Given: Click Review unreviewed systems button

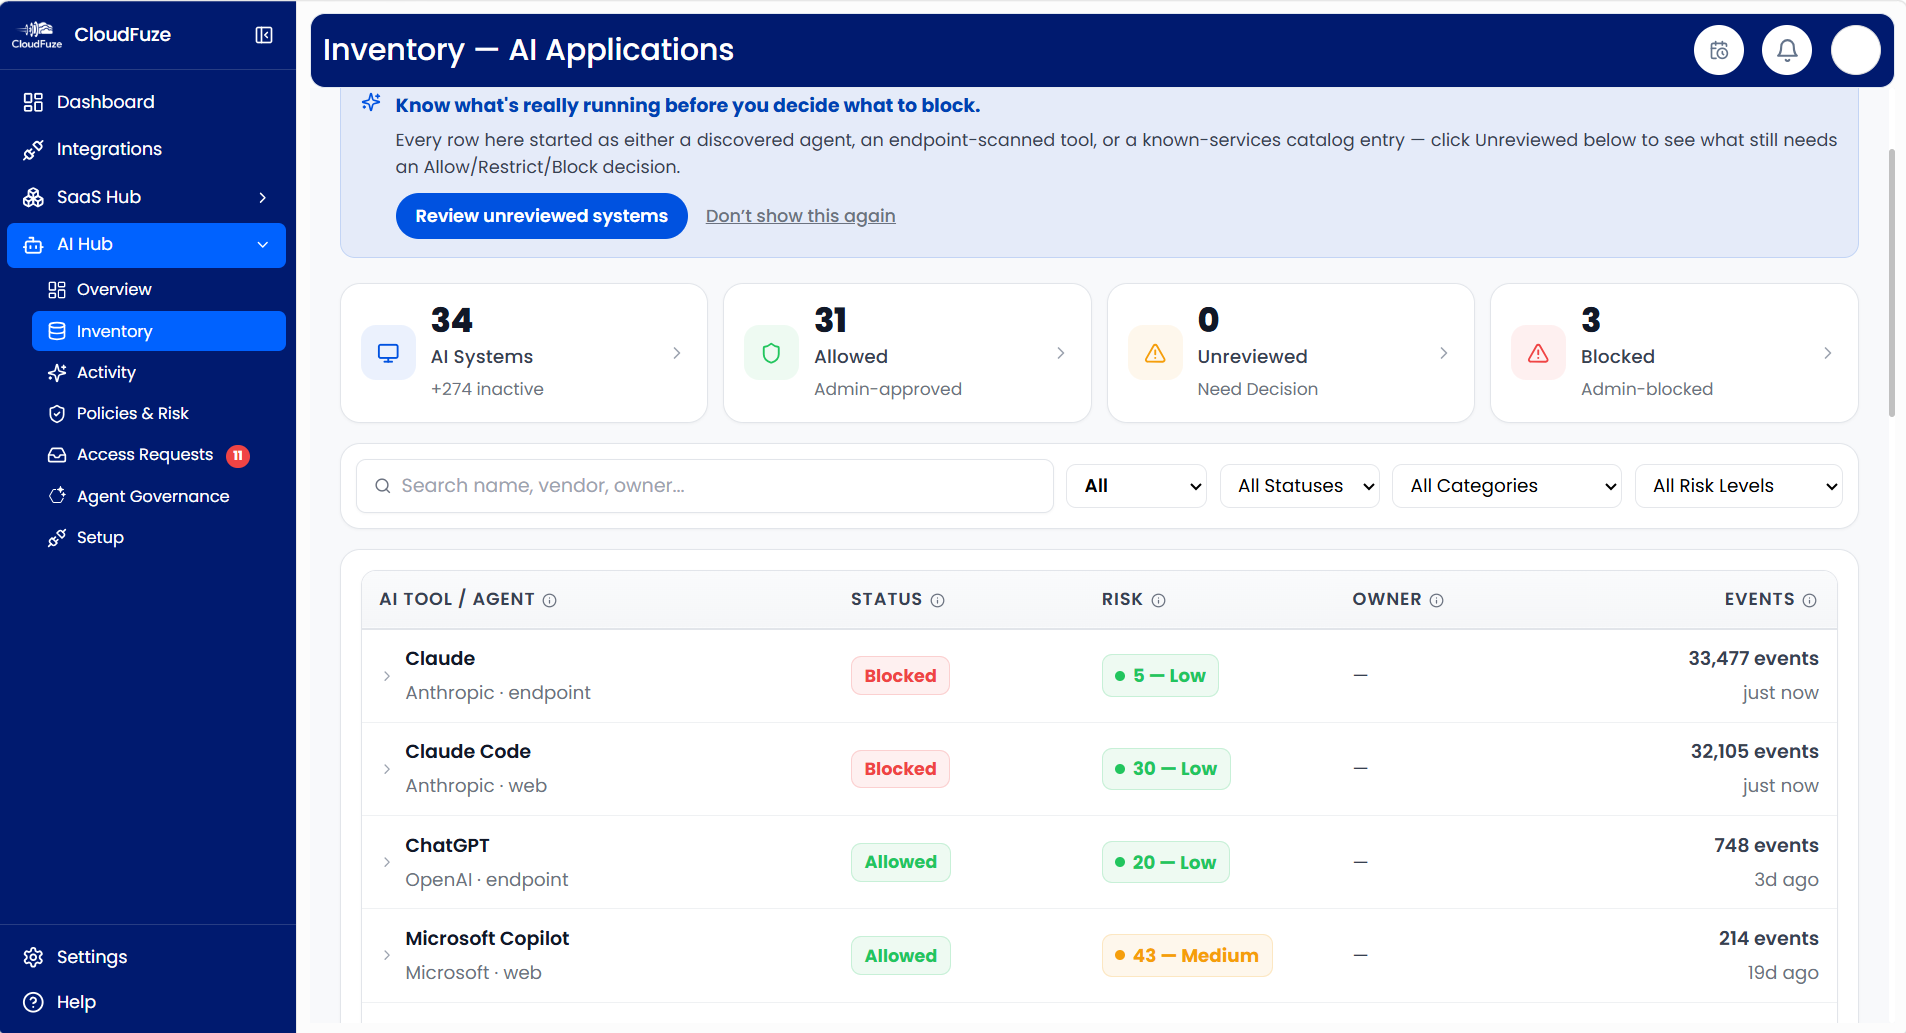Looking at the screenshot, I should pos(541,216).
